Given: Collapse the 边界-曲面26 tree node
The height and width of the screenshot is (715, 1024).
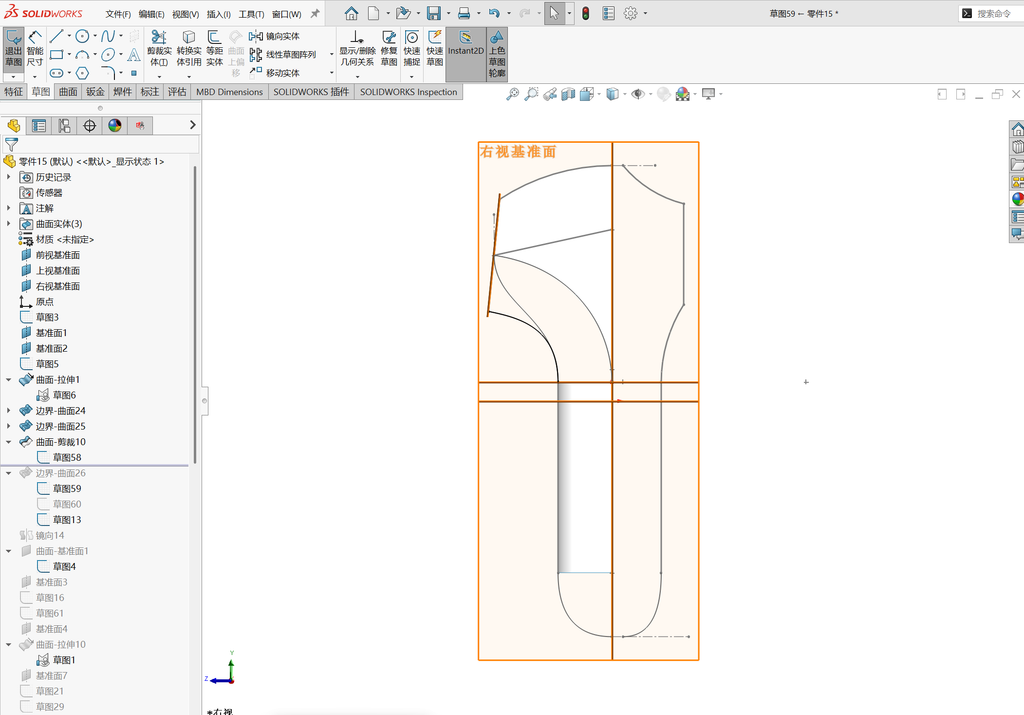Looking at the screenshot, I should 8,473.
